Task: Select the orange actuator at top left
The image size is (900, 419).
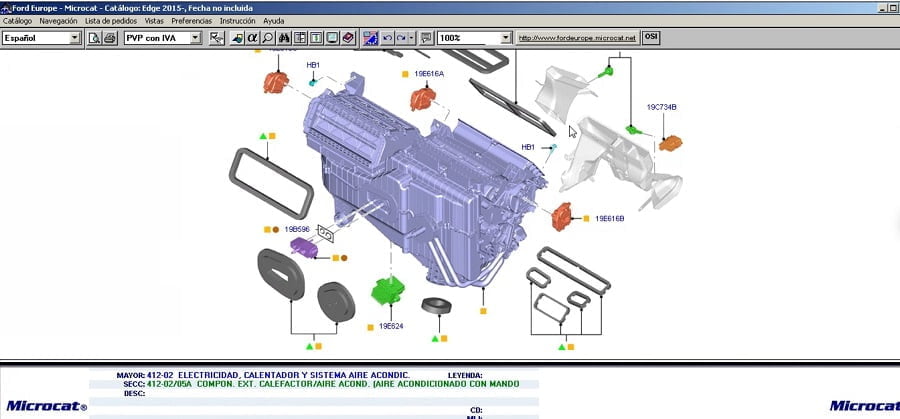Action: point(276,82)
